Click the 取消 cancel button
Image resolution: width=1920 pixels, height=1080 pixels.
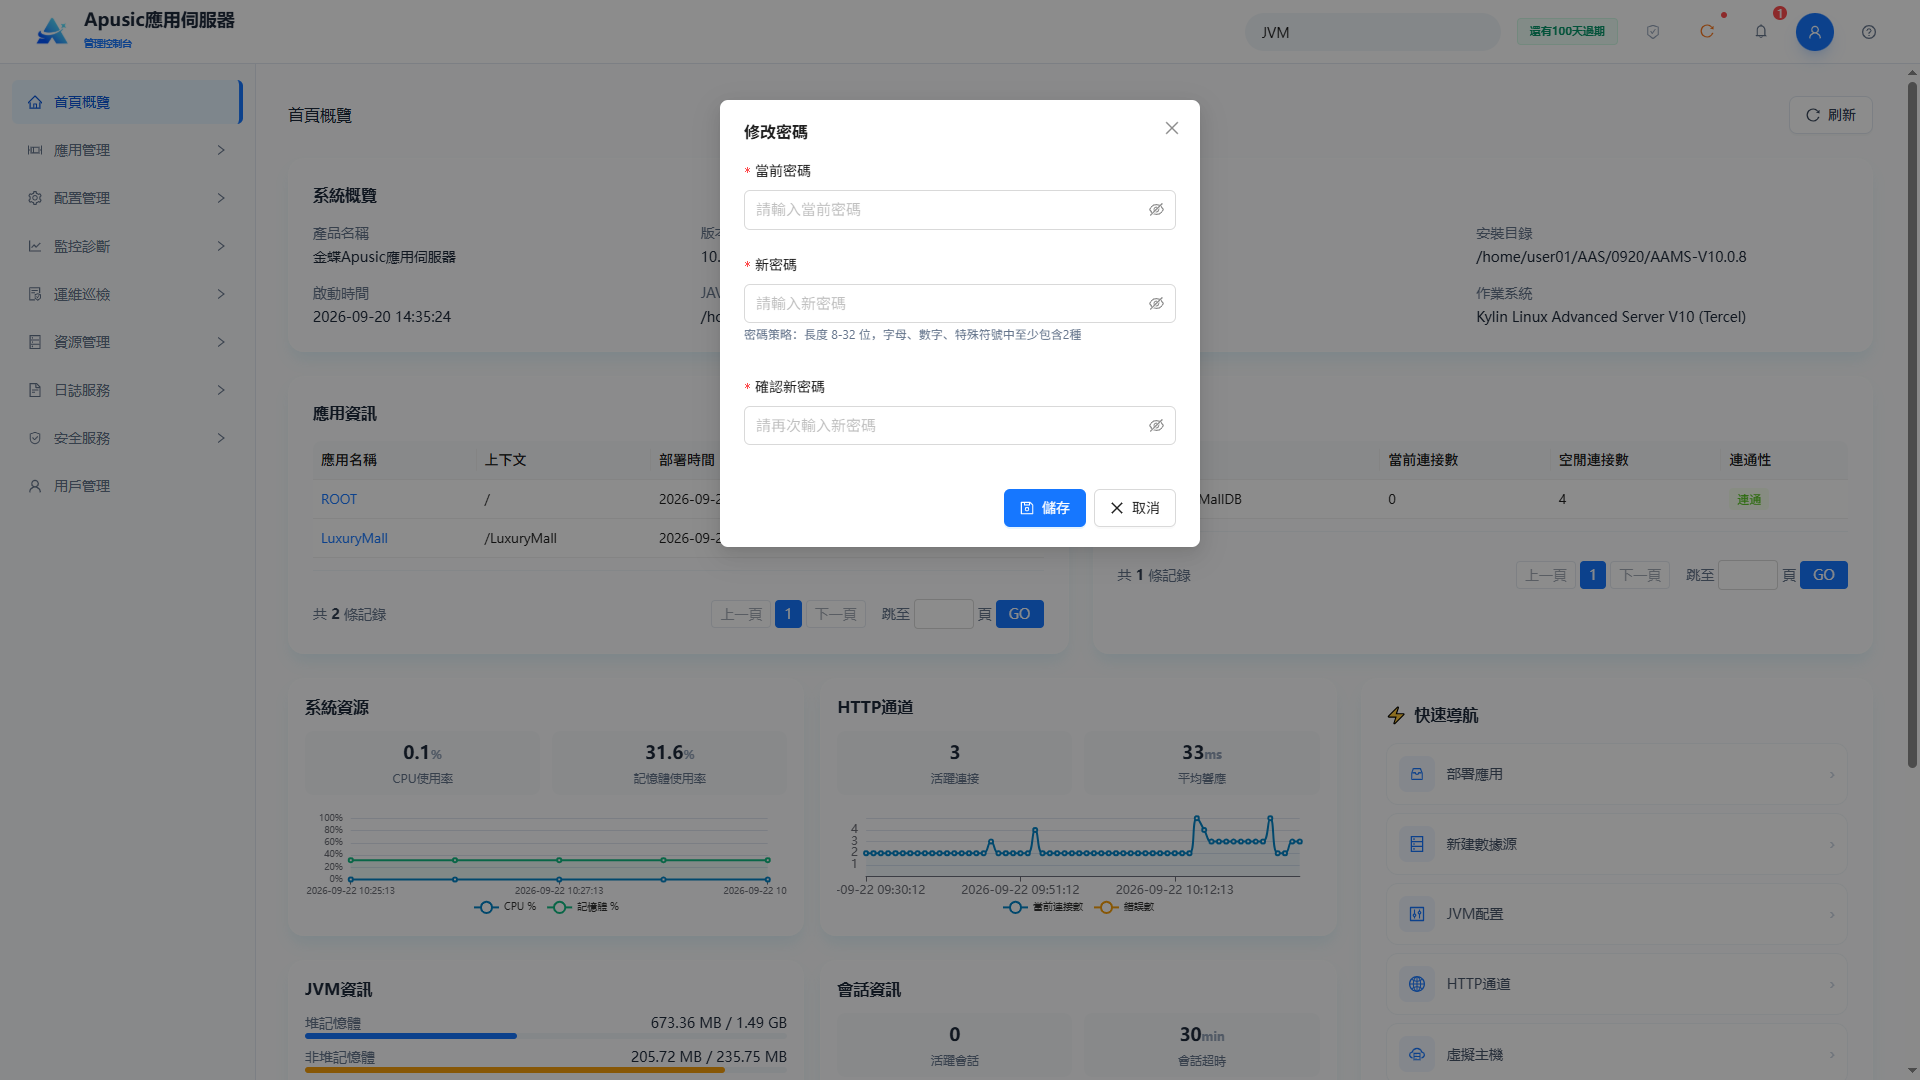tap(1134, 508)
